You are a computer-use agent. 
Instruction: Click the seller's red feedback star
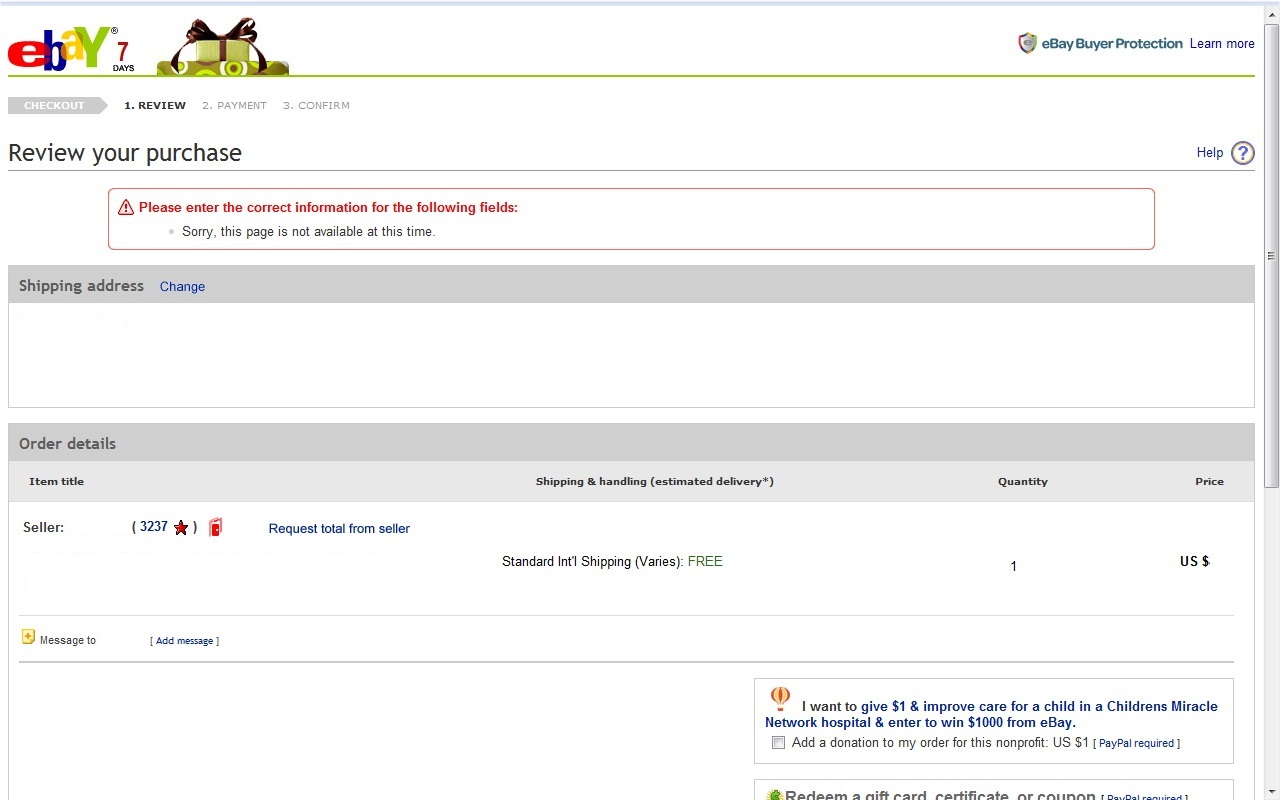pos(181,528)
